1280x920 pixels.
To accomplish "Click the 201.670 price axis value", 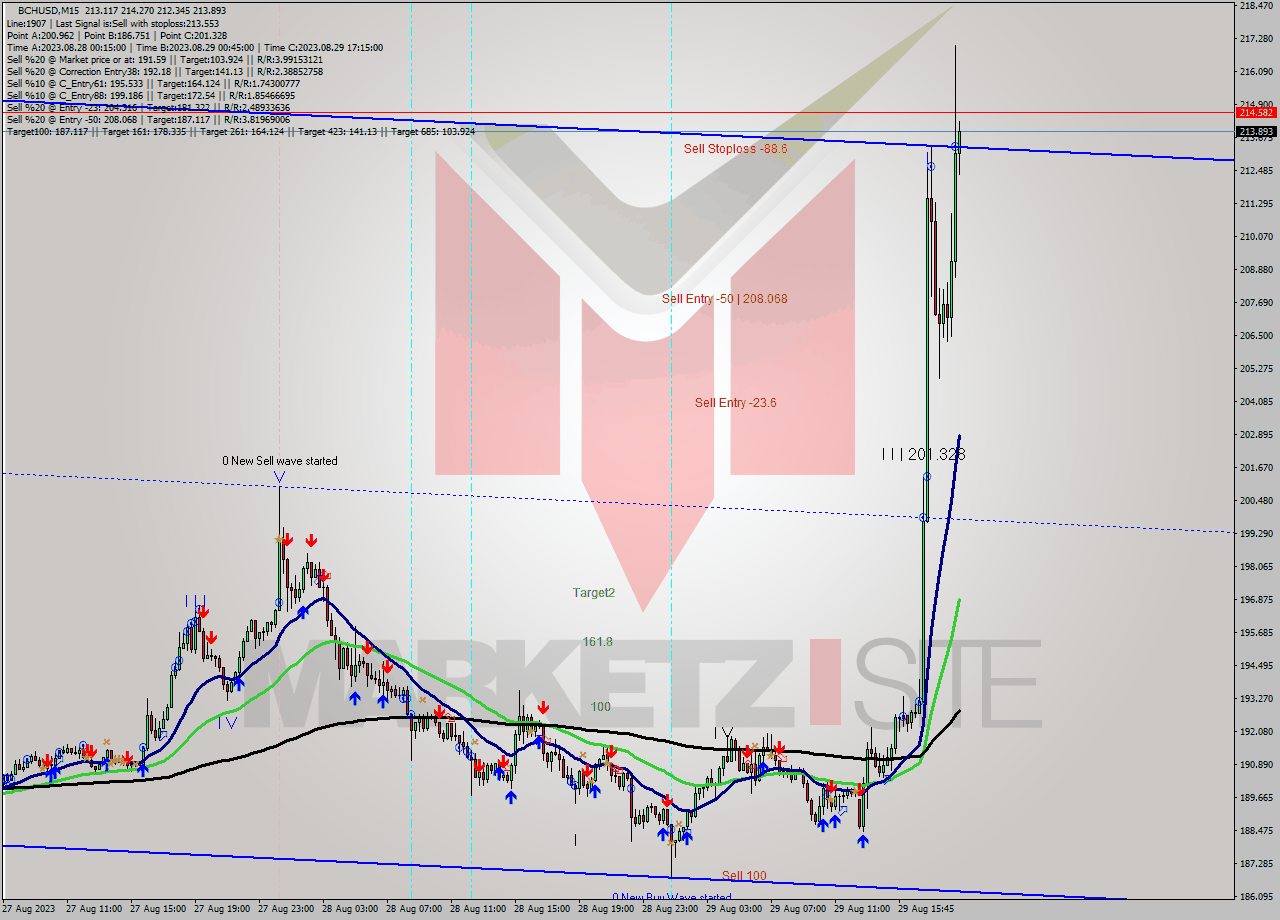I will (x=1256, y=468).
